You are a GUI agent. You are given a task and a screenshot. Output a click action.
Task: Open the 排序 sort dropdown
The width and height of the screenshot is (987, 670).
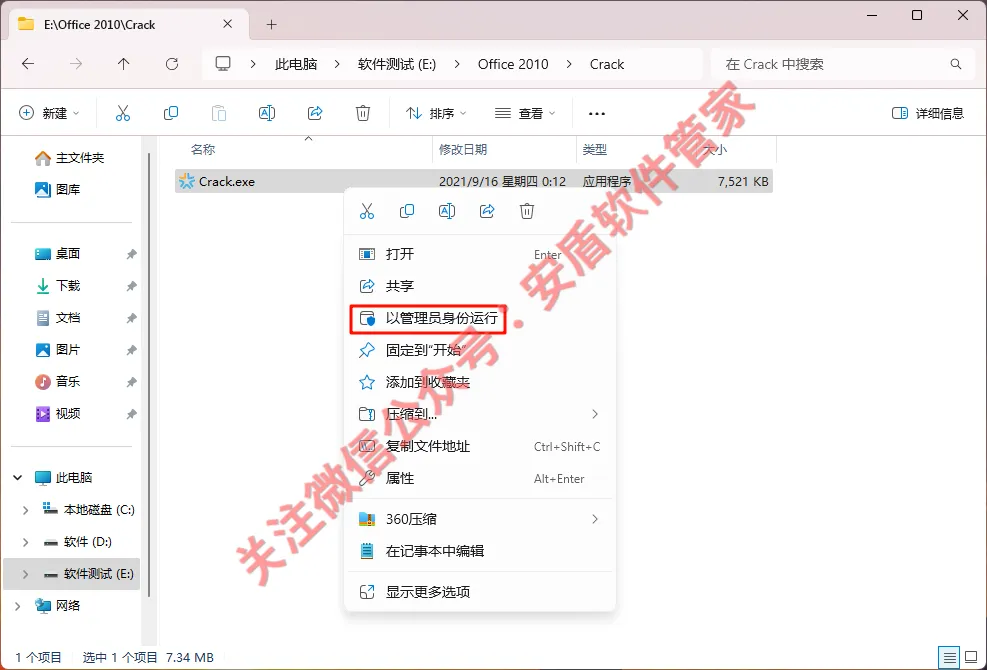point(436,113)
